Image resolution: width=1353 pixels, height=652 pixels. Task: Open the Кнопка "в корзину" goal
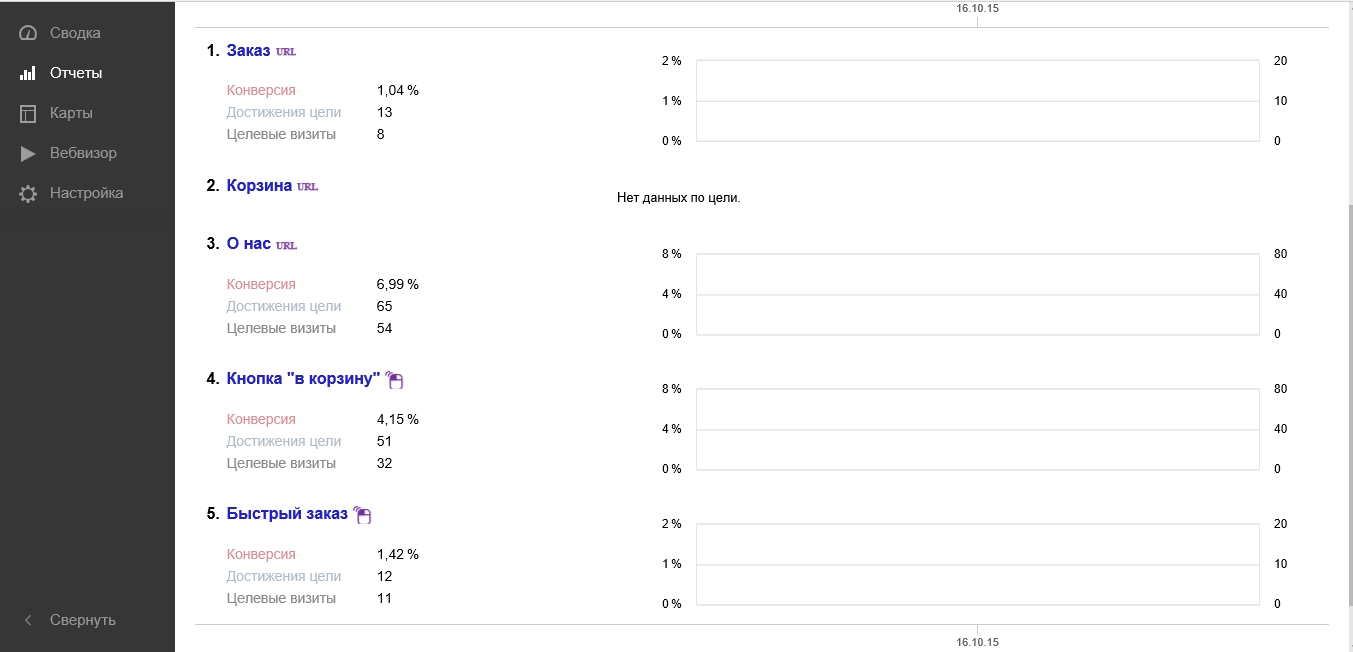304,378
